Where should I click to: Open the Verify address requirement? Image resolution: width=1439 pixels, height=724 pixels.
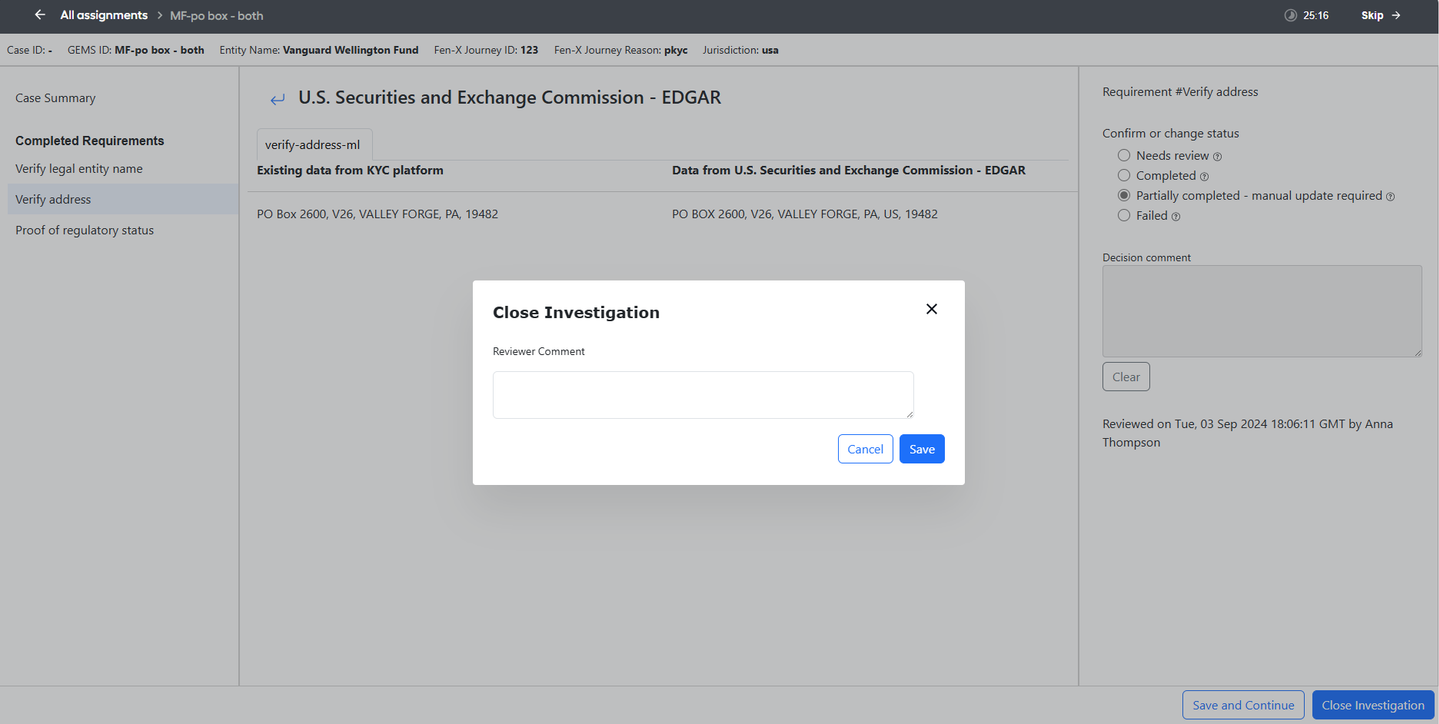(122, 199)
